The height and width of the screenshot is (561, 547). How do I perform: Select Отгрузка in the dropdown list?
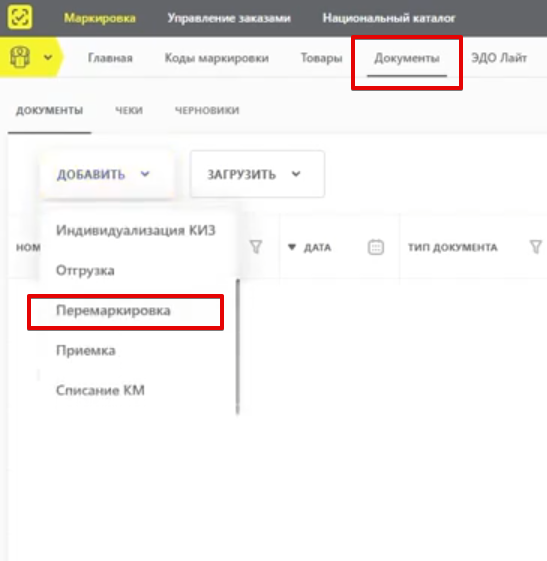pyautogui.click(x=85, y=270)
